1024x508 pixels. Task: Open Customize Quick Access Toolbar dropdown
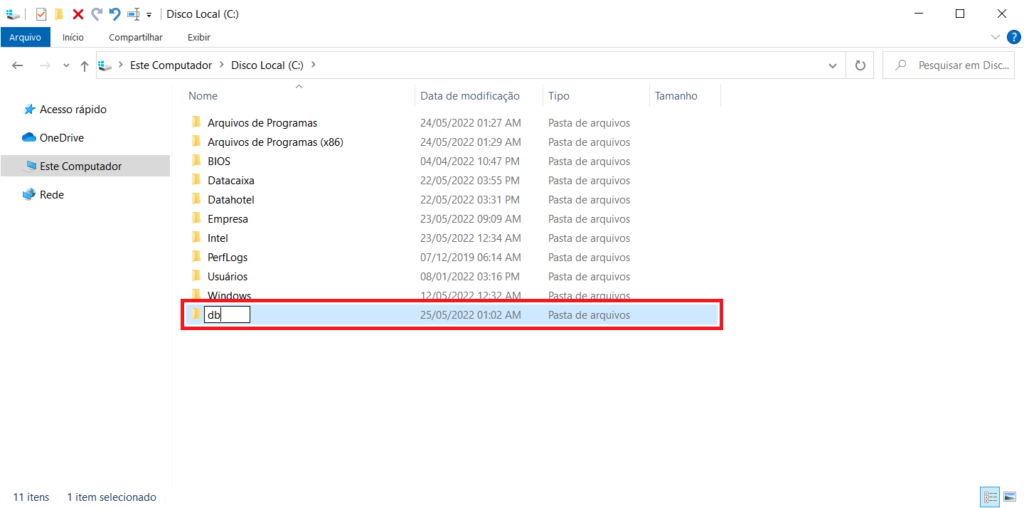pos(149,15)
